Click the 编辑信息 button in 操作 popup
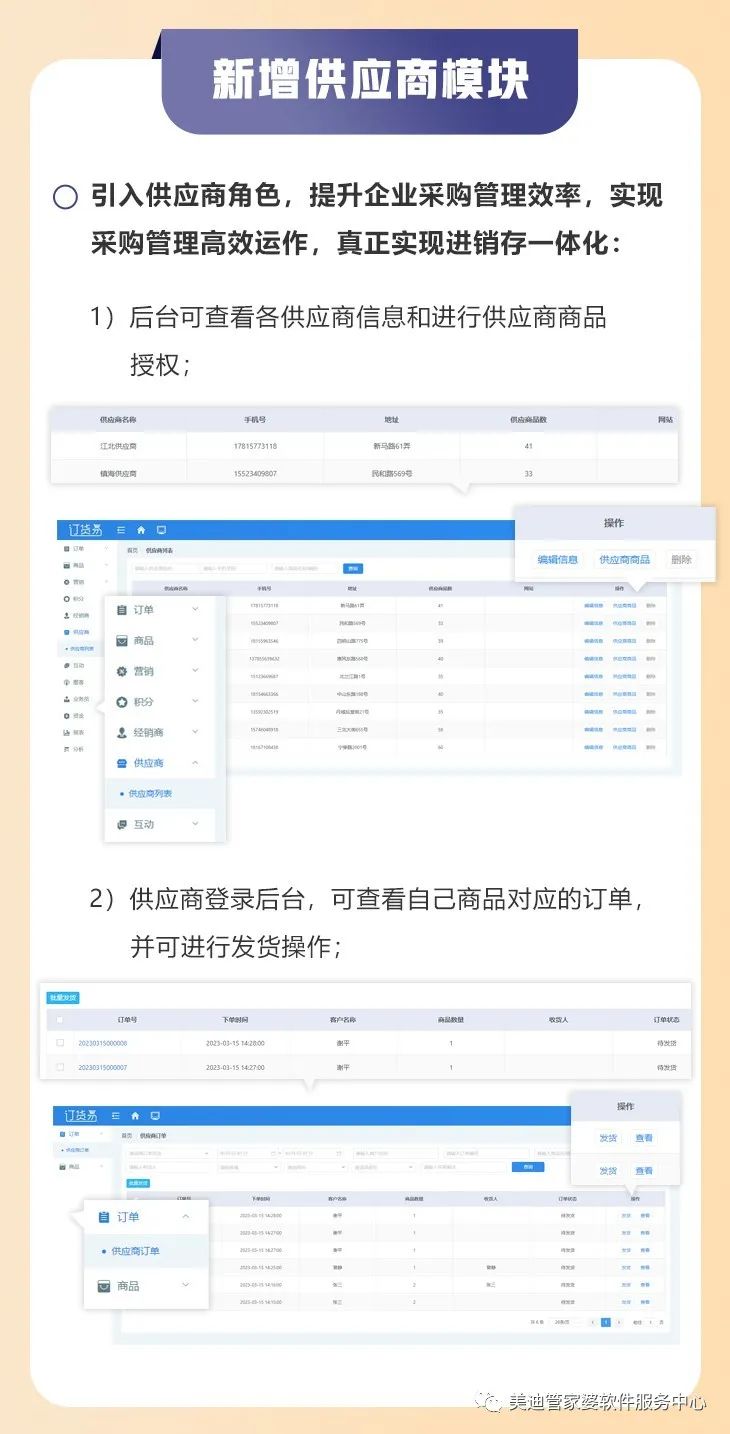Screen dimensions: 730x1434 pyautogui.click(x=558, y=560)
